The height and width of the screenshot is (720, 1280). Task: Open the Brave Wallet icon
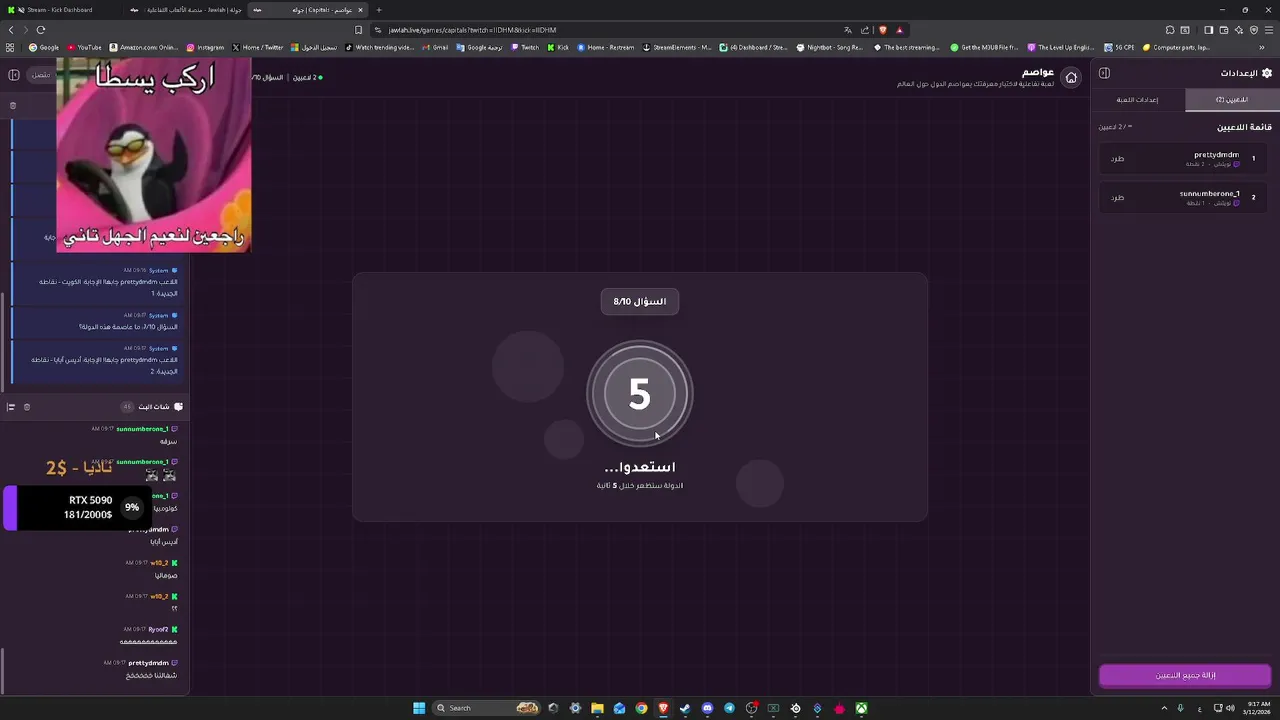1223,30
